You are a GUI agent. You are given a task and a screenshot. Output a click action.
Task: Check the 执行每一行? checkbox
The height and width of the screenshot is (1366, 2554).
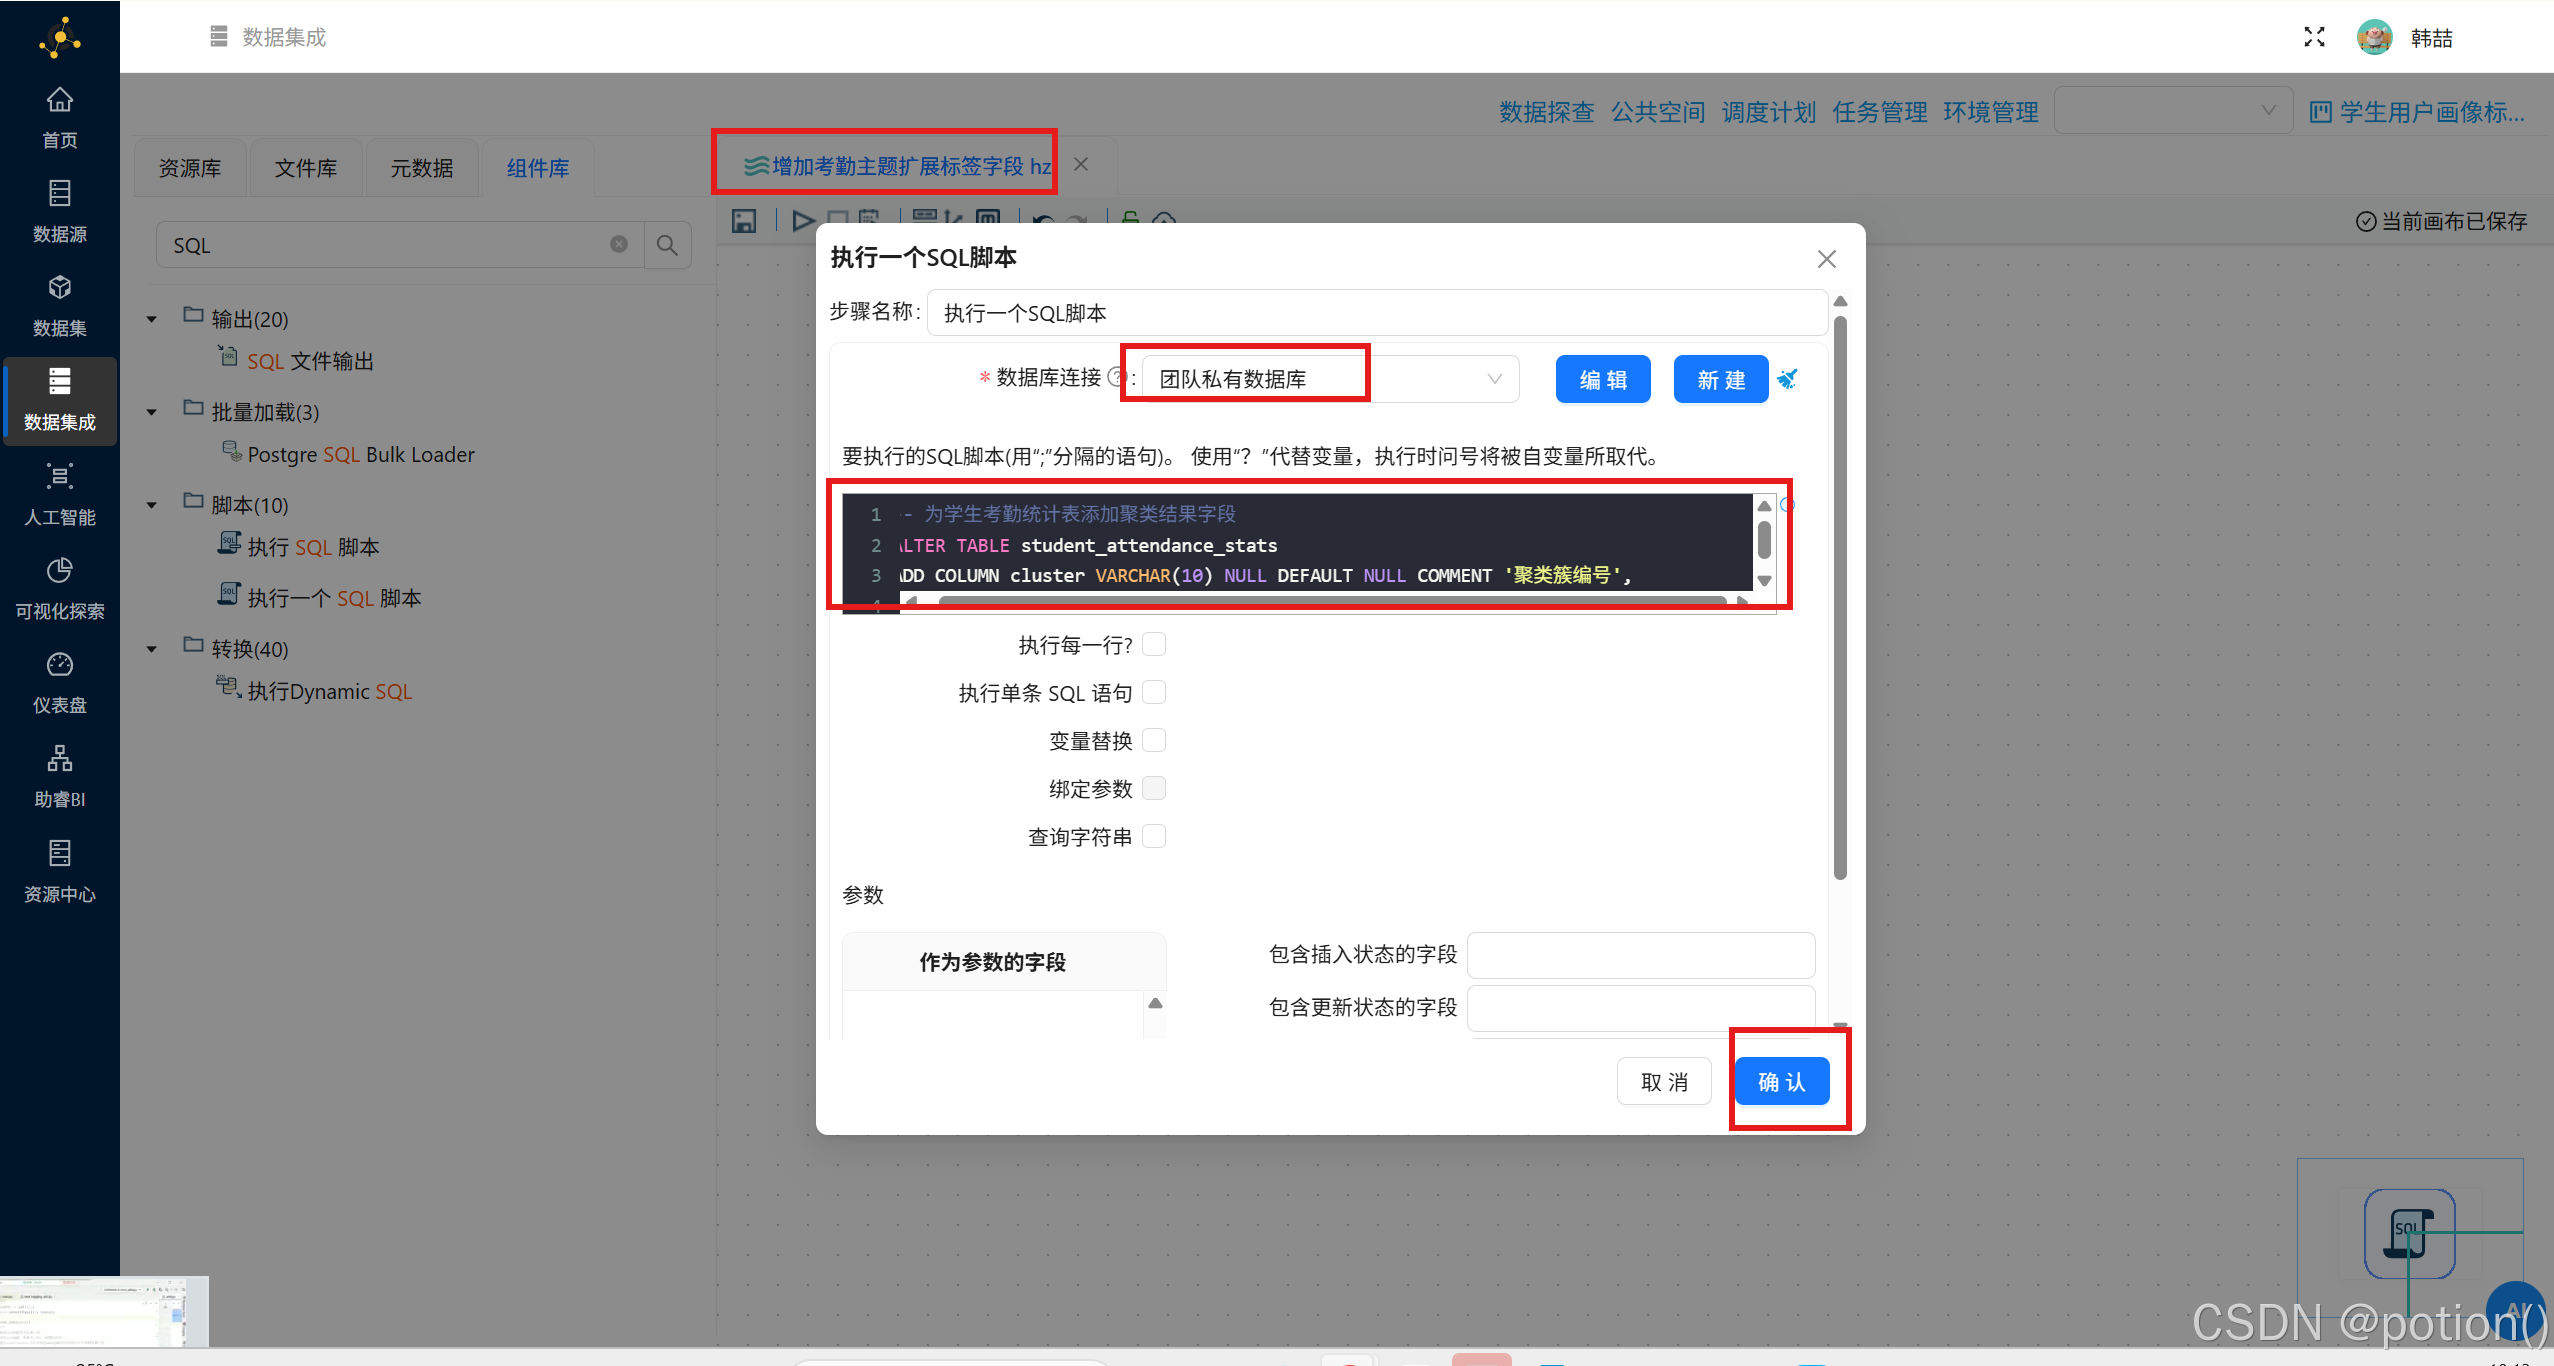tap(1154, 644)
